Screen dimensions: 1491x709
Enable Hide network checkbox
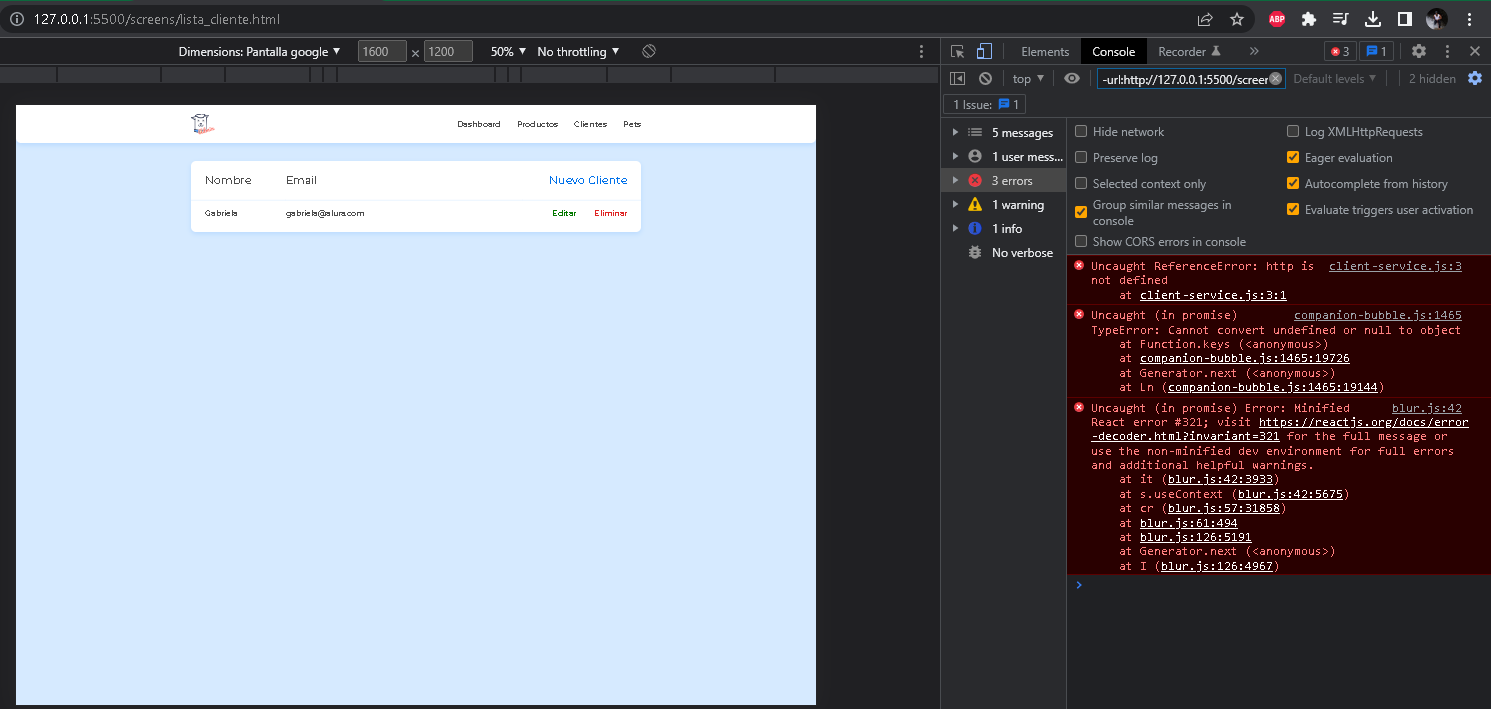[x=1081, y=131]
